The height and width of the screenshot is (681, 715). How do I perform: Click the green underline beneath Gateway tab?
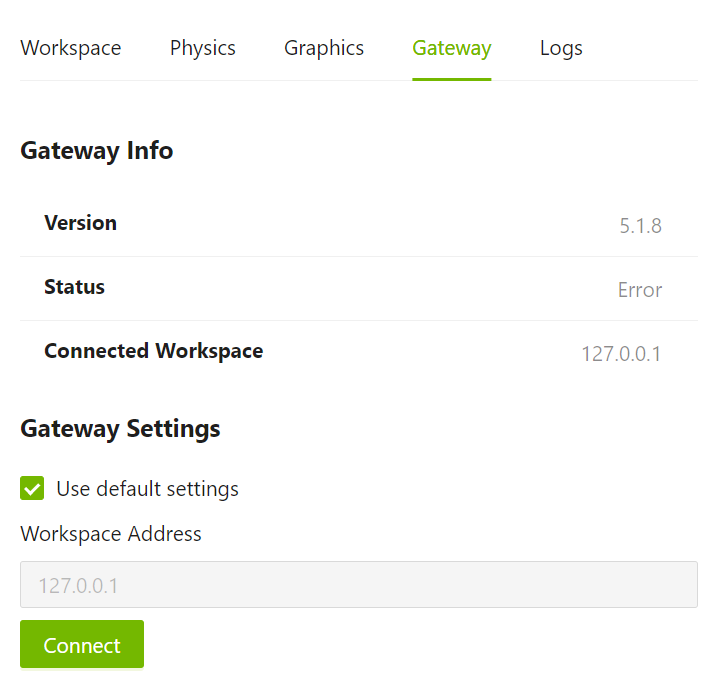(x=451, y=79)
